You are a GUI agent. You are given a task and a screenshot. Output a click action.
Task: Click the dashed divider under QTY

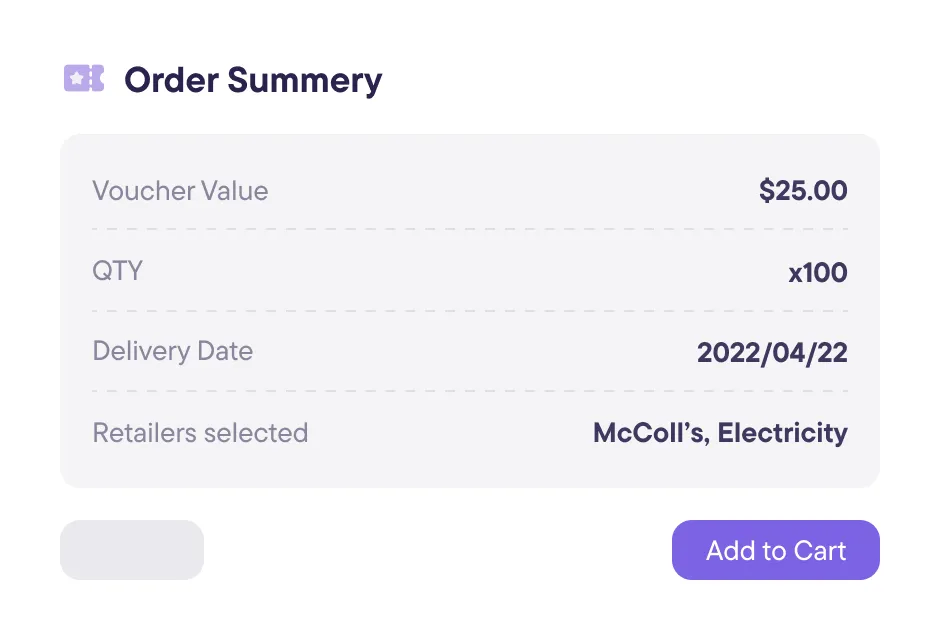tap(470, 311)
